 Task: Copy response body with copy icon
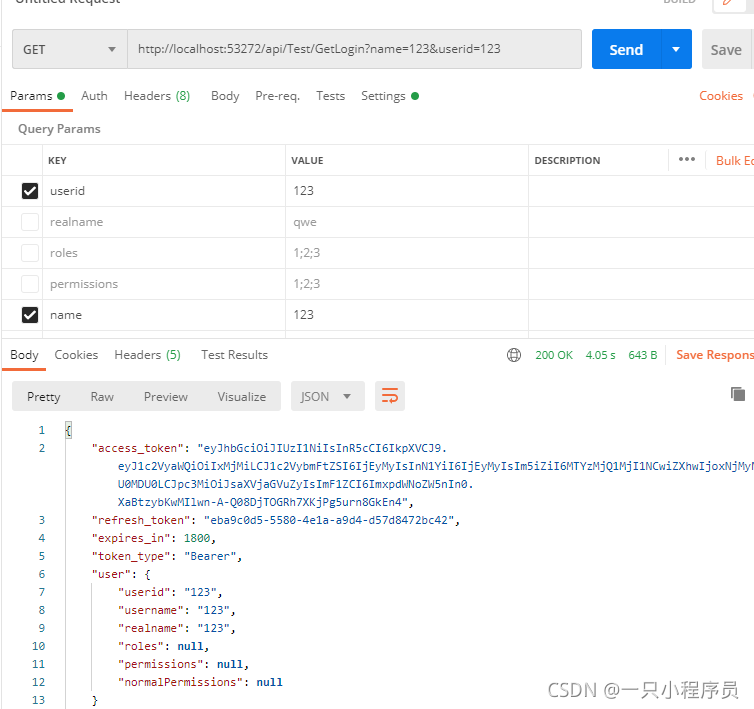pos(737,394)
